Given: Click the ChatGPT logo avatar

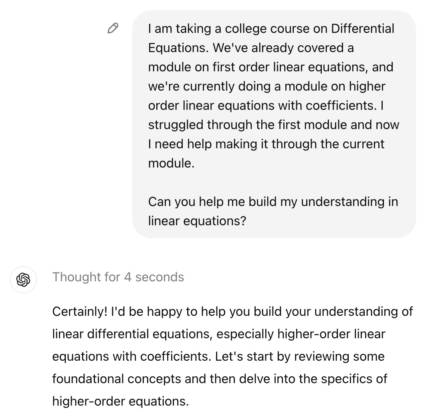Looking at the screenshot, I should click(23, 279).
